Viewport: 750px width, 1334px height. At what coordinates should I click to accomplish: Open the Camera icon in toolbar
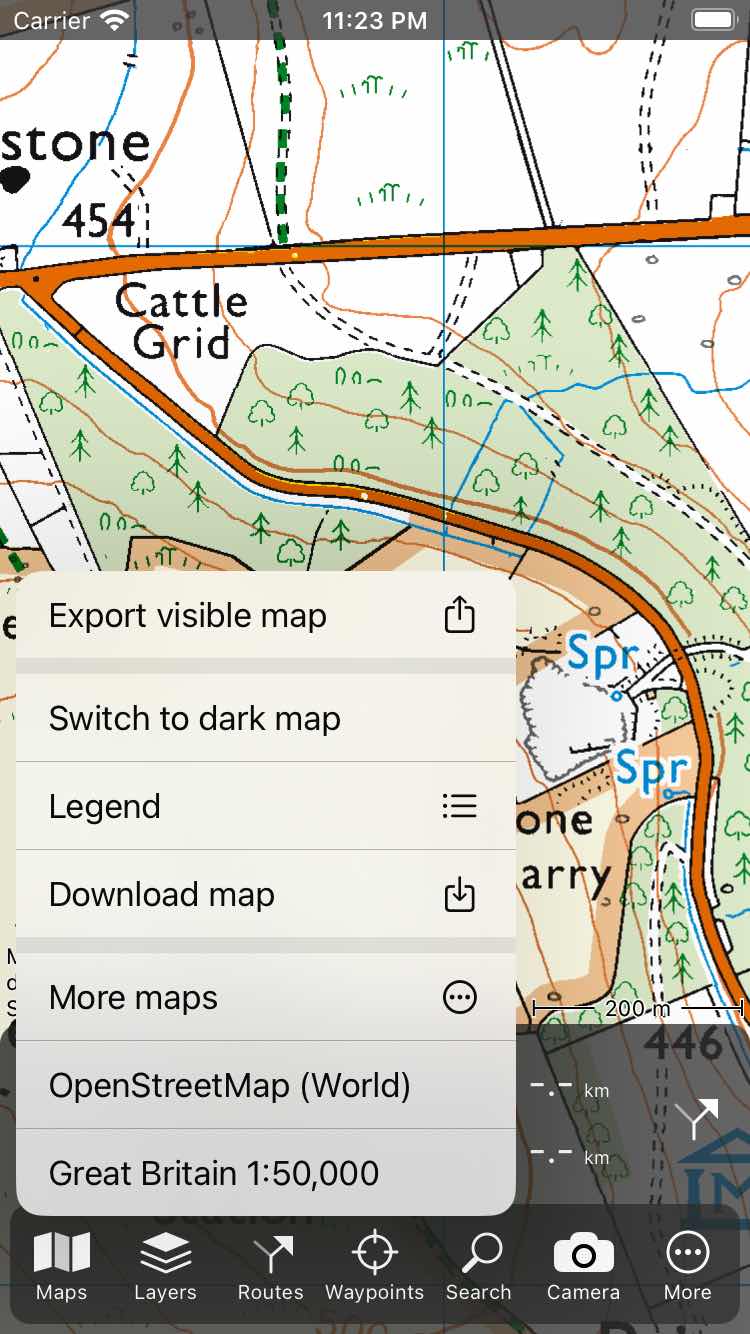coord(583,1253)
